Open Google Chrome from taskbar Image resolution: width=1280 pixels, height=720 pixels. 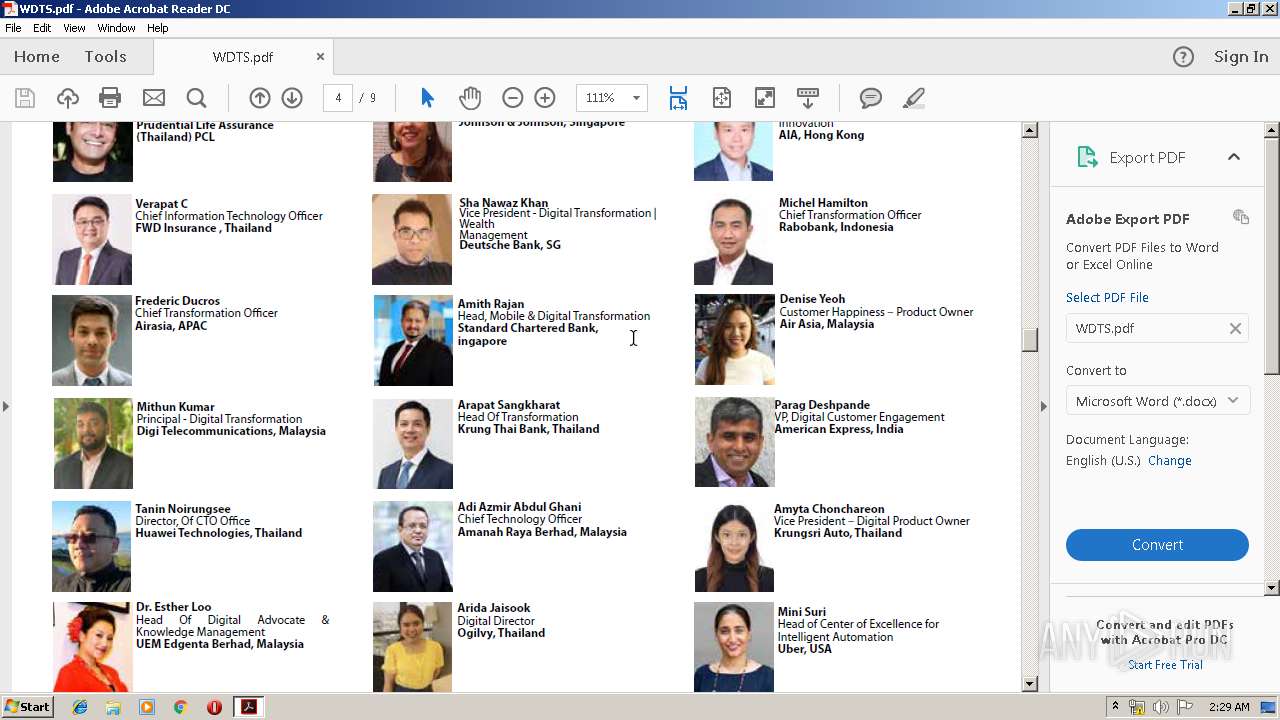pos(180,707)
